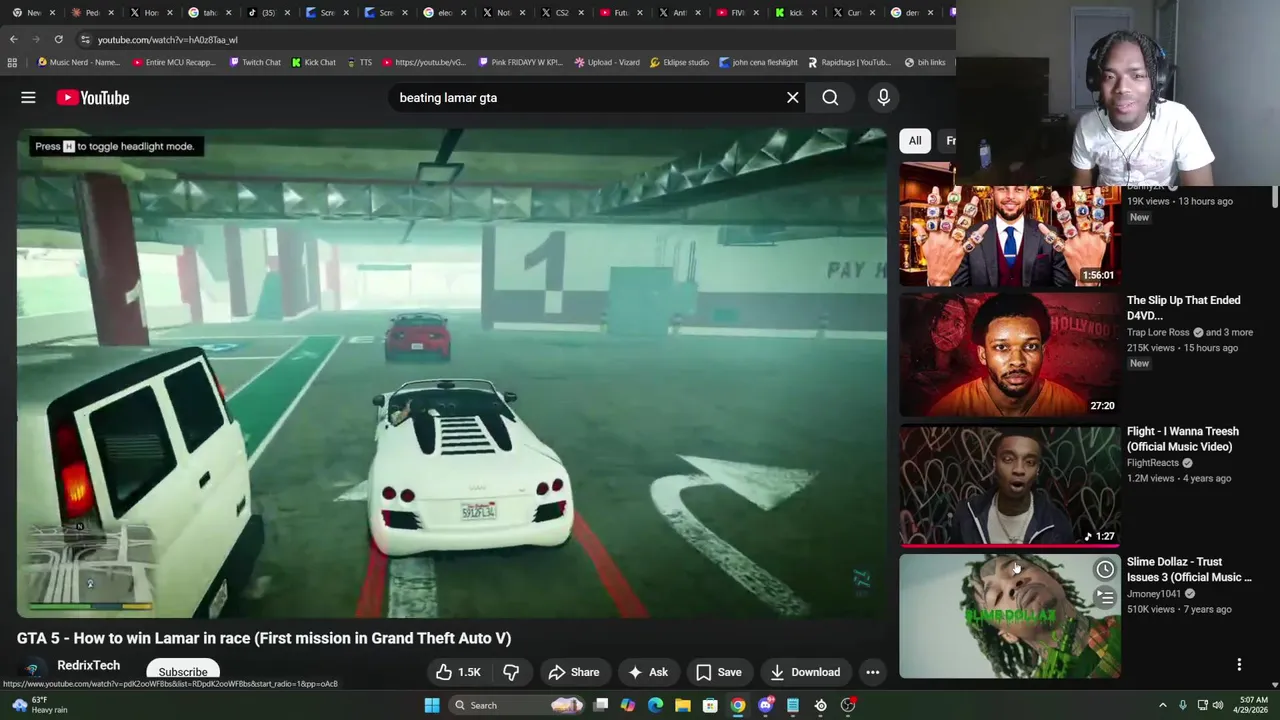1280x720 pixels.
Task: Open the TTS bookmark
Action: click(x=359, y=62)
